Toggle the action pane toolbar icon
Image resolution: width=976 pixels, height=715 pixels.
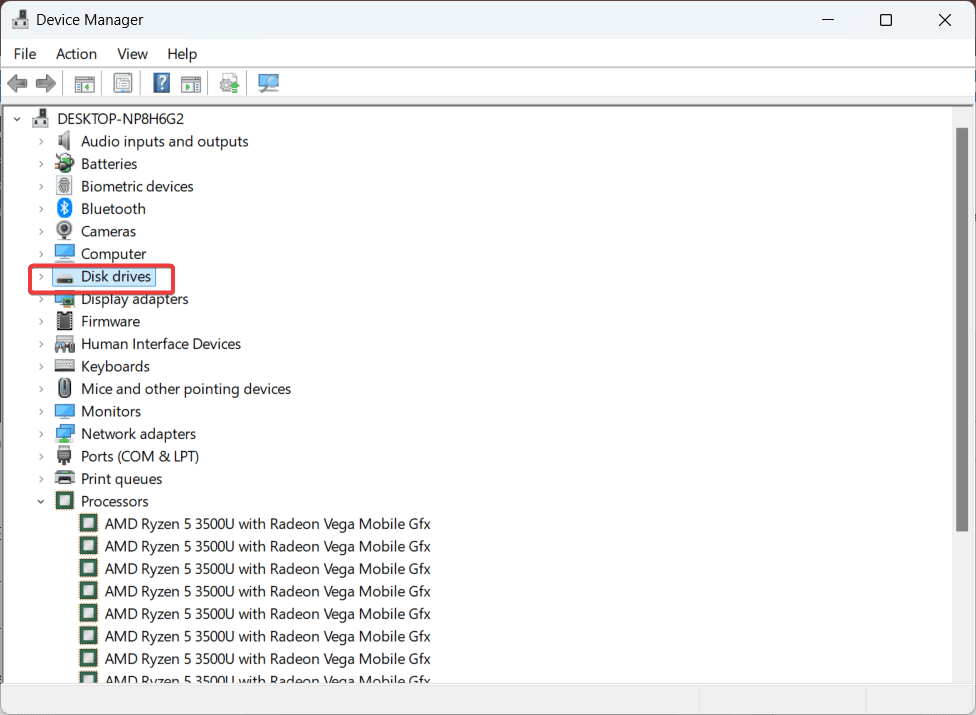191,83
